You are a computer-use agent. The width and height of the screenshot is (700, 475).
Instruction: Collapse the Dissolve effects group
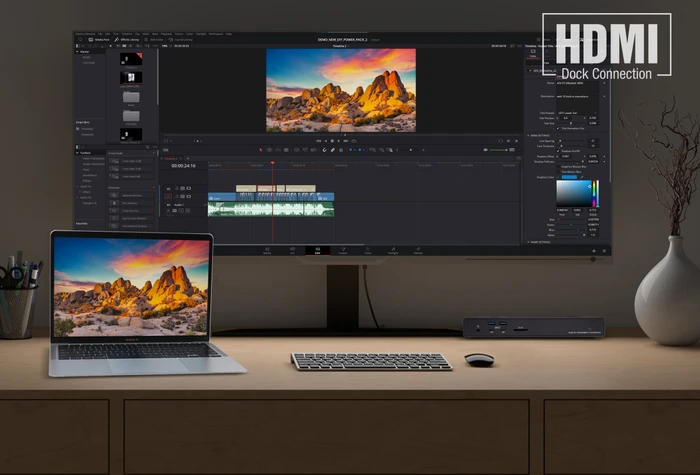coord(154,188)
